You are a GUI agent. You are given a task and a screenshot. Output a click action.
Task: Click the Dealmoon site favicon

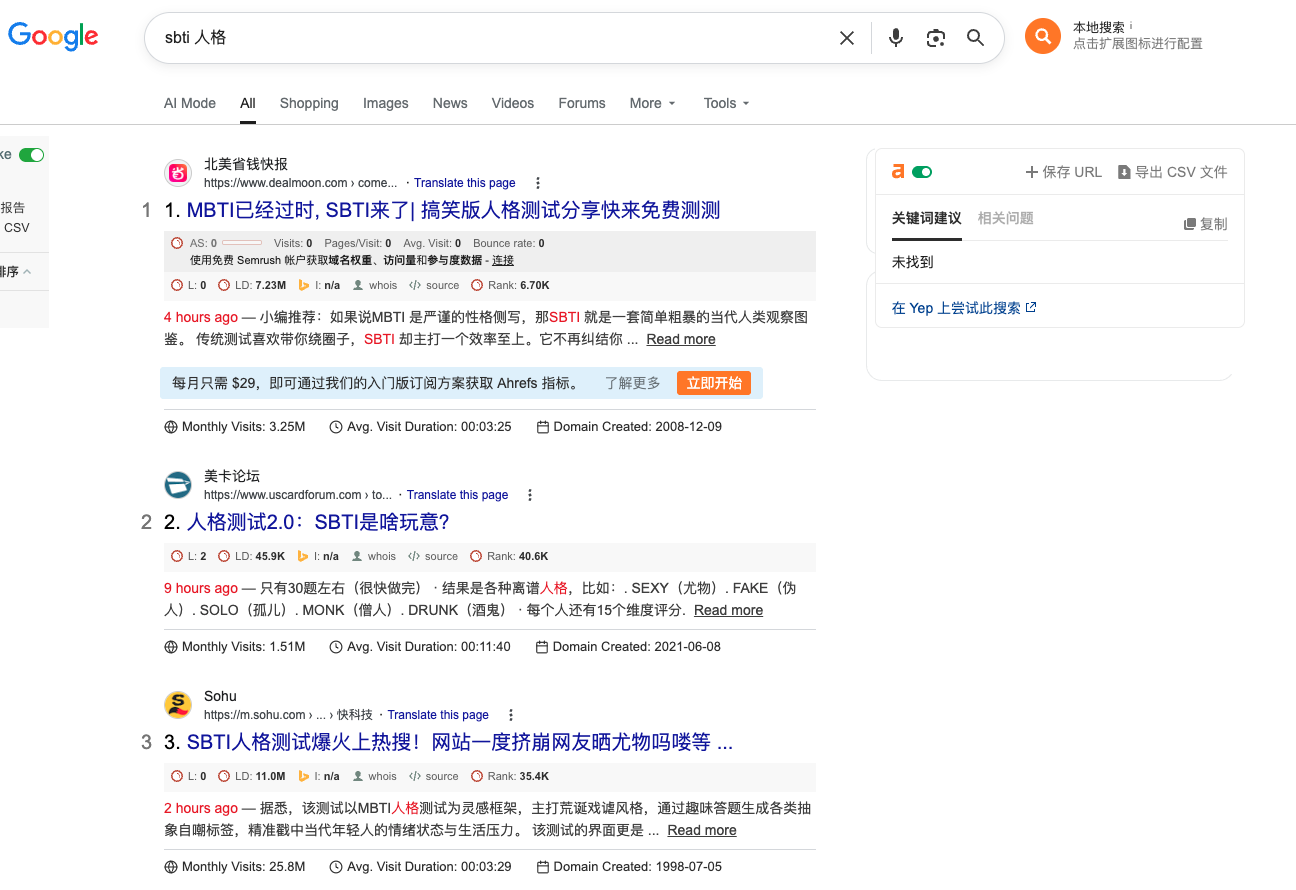tap(178, 173)
